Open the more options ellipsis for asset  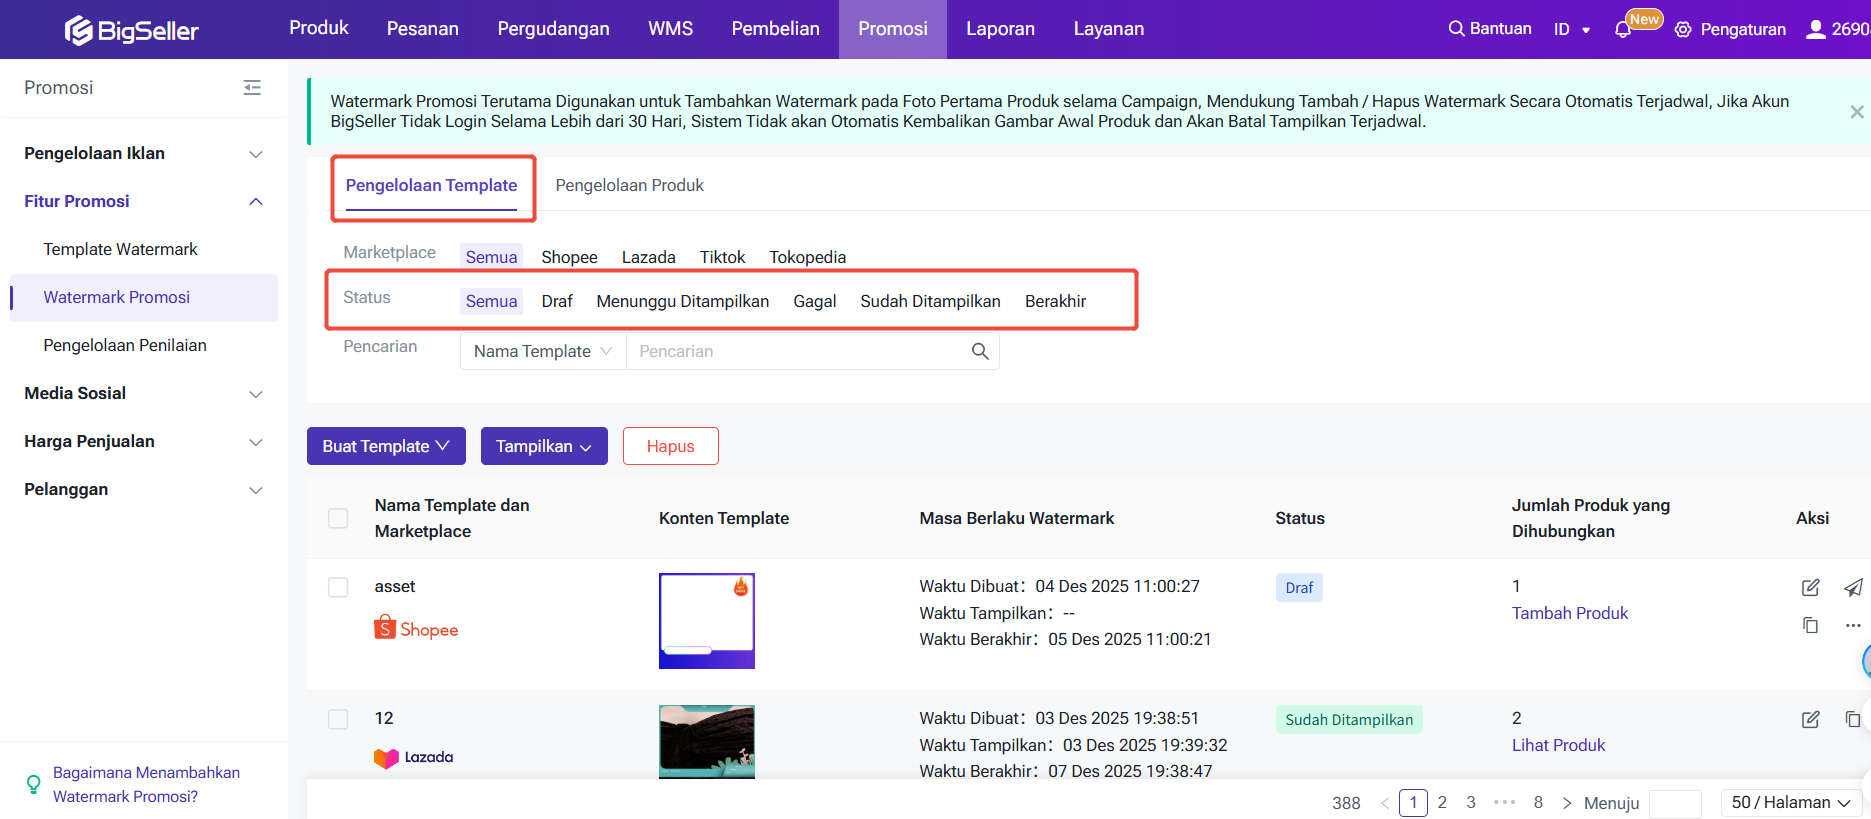point(1853,625)
